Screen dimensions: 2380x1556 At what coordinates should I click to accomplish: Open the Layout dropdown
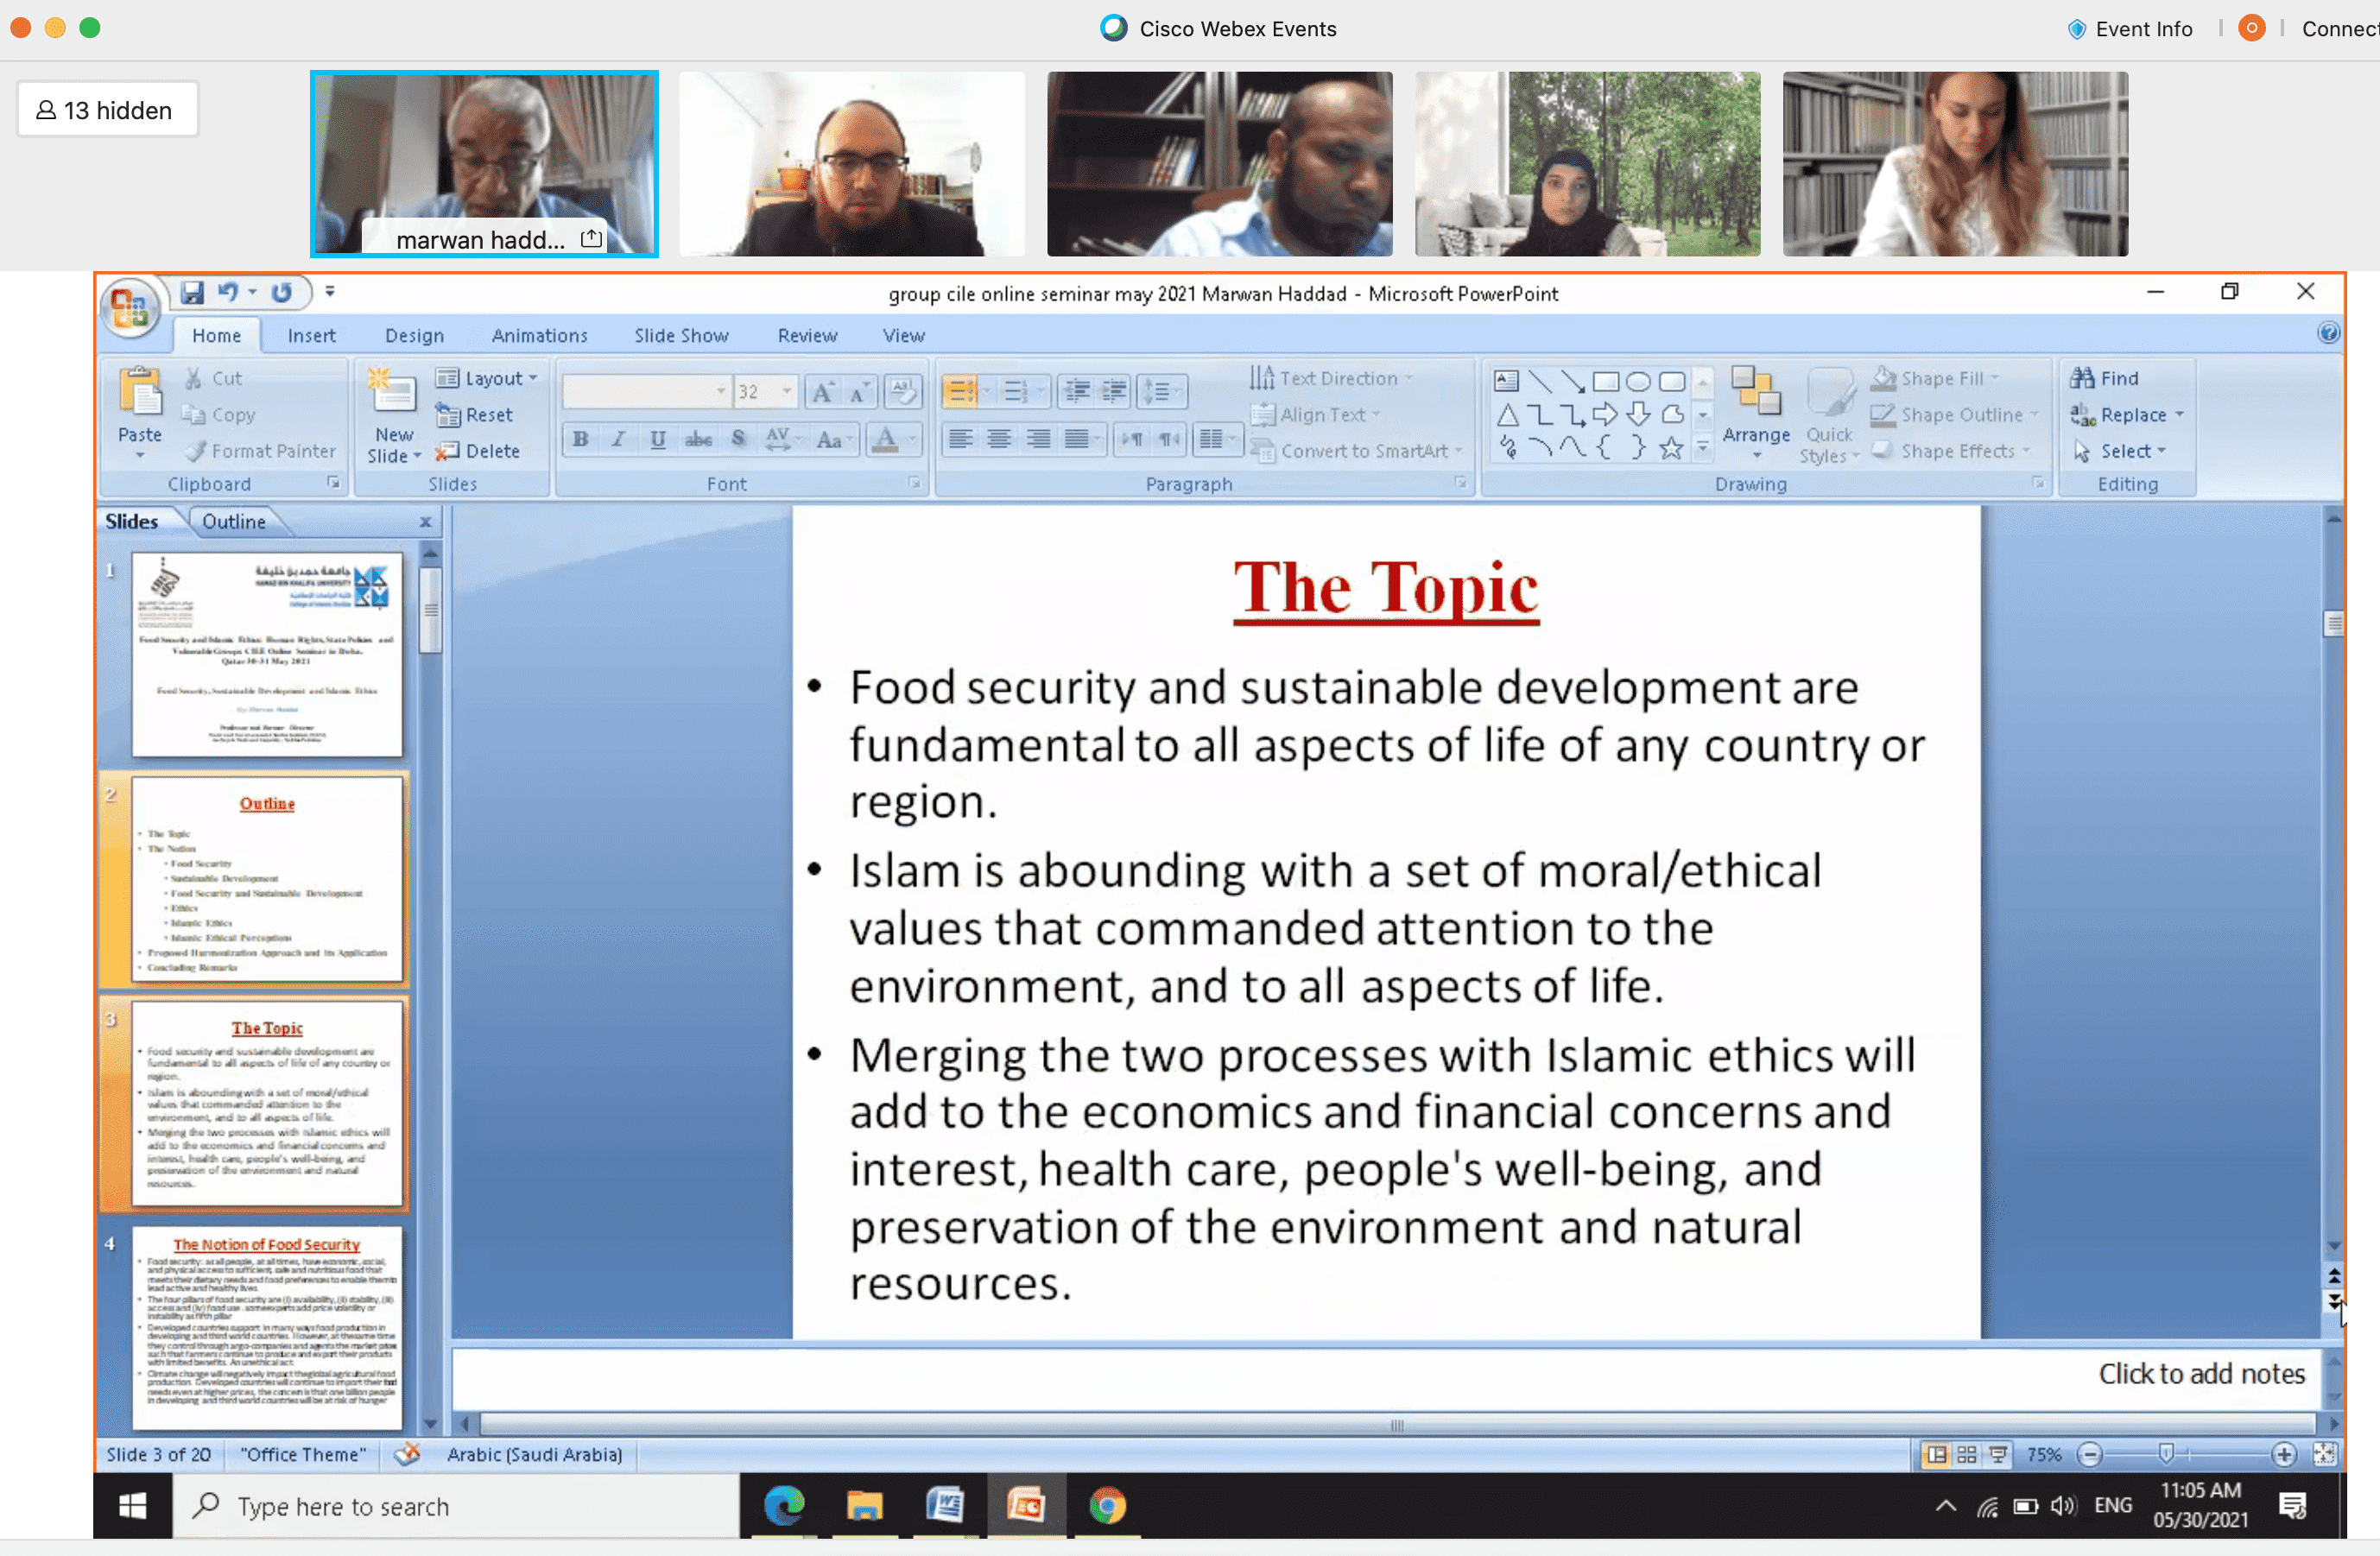click(x=488, y=378)
